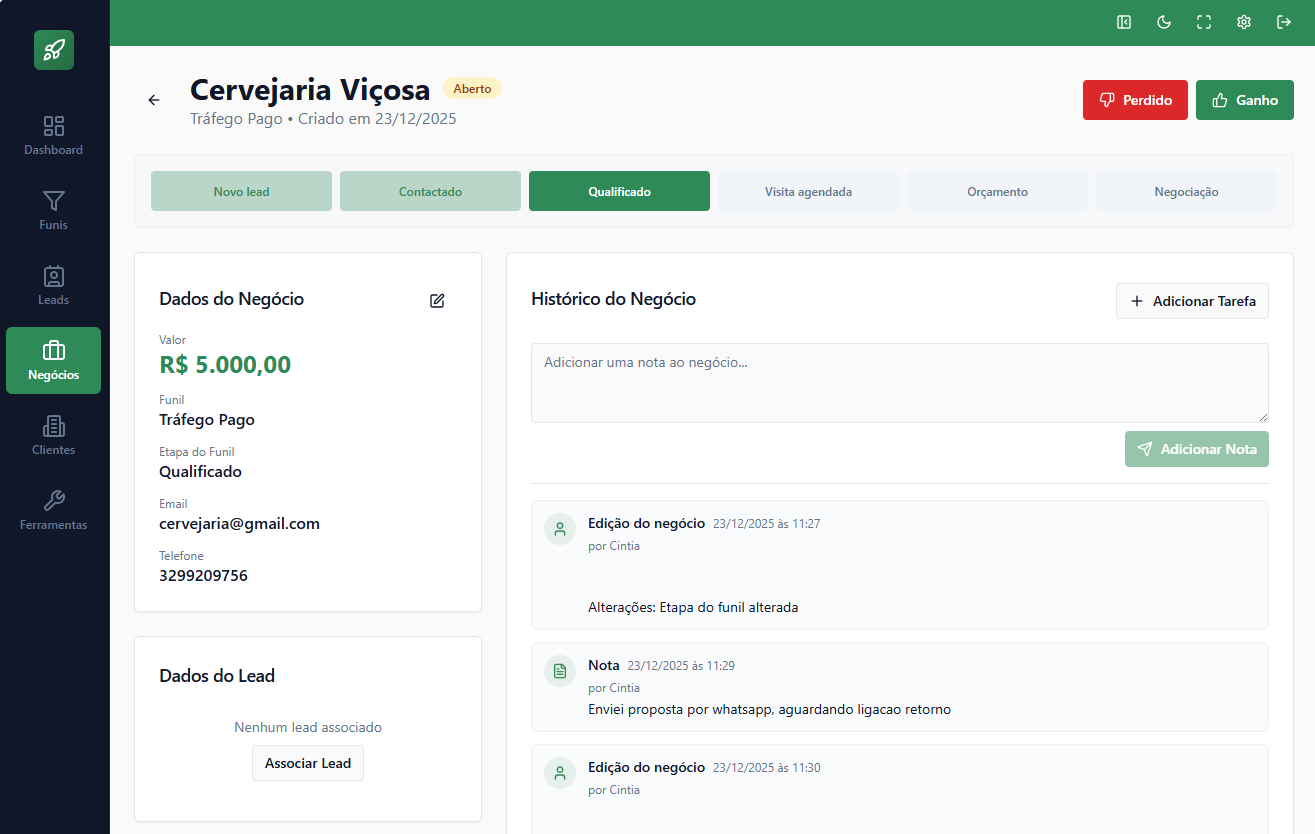Select the Orçamento funnel stage
The image size is (1315, 834).
[x=997, y=191]
